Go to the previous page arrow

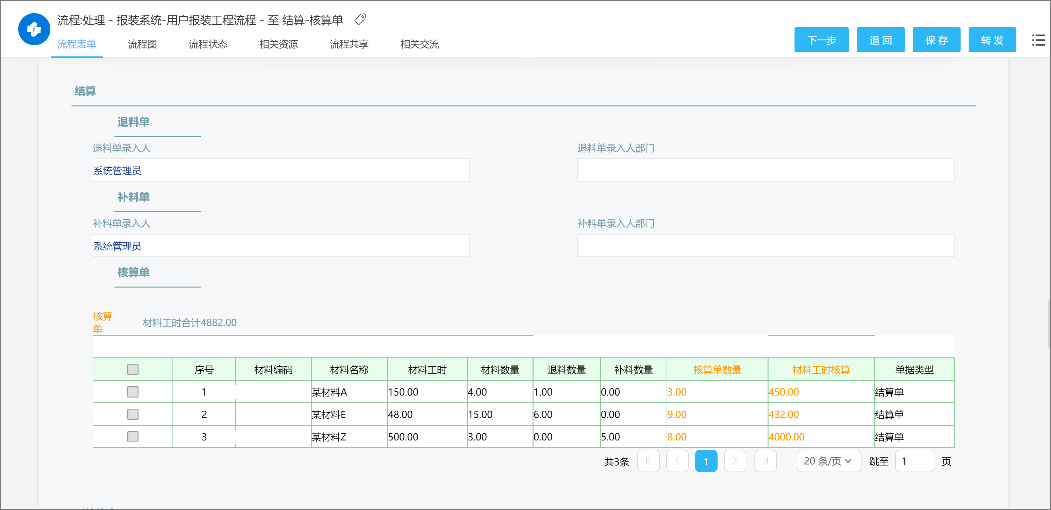677,461
